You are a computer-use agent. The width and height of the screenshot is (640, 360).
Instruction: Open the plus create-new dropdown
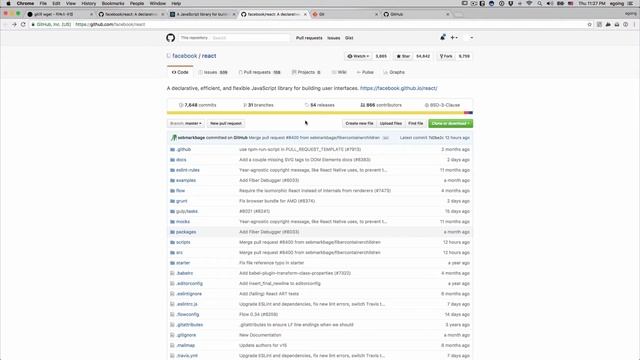coord(454,38)
